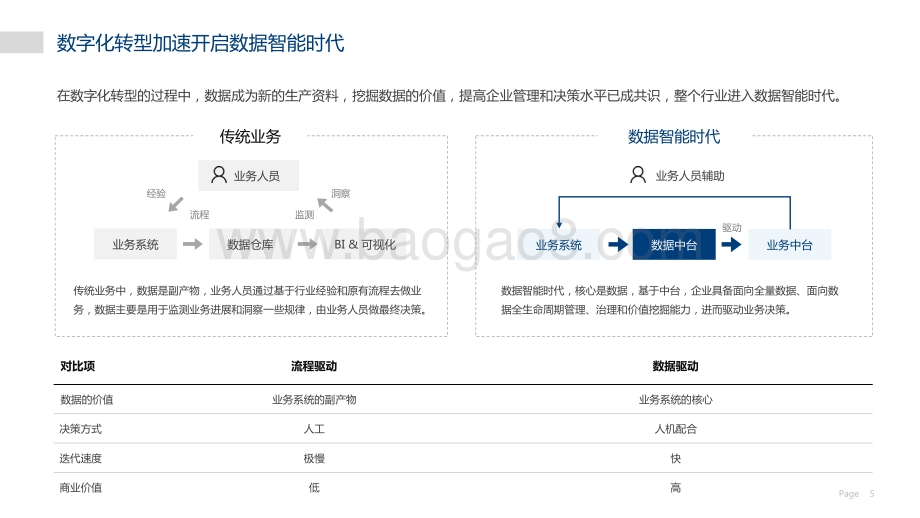The width and height of the screenshot is (920, 518).
Task: Select the 迭代速度 row label
Action: pyautogui.click(x=80, y=458)
